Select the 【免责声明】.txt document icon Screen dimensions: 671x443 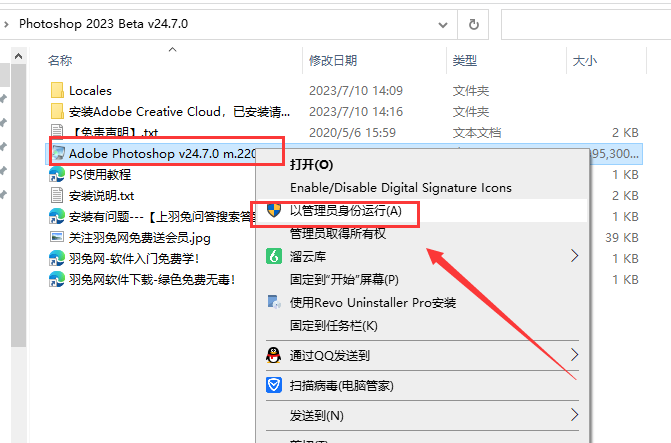click(57, 131)
